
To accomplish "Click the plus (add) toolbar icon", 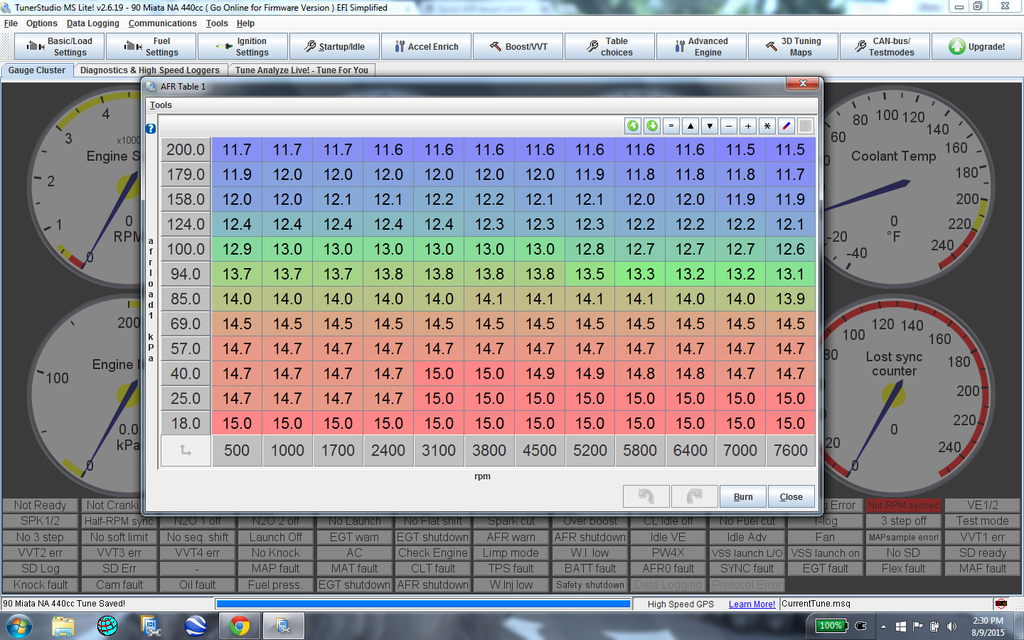I will [x=748, y=126].
